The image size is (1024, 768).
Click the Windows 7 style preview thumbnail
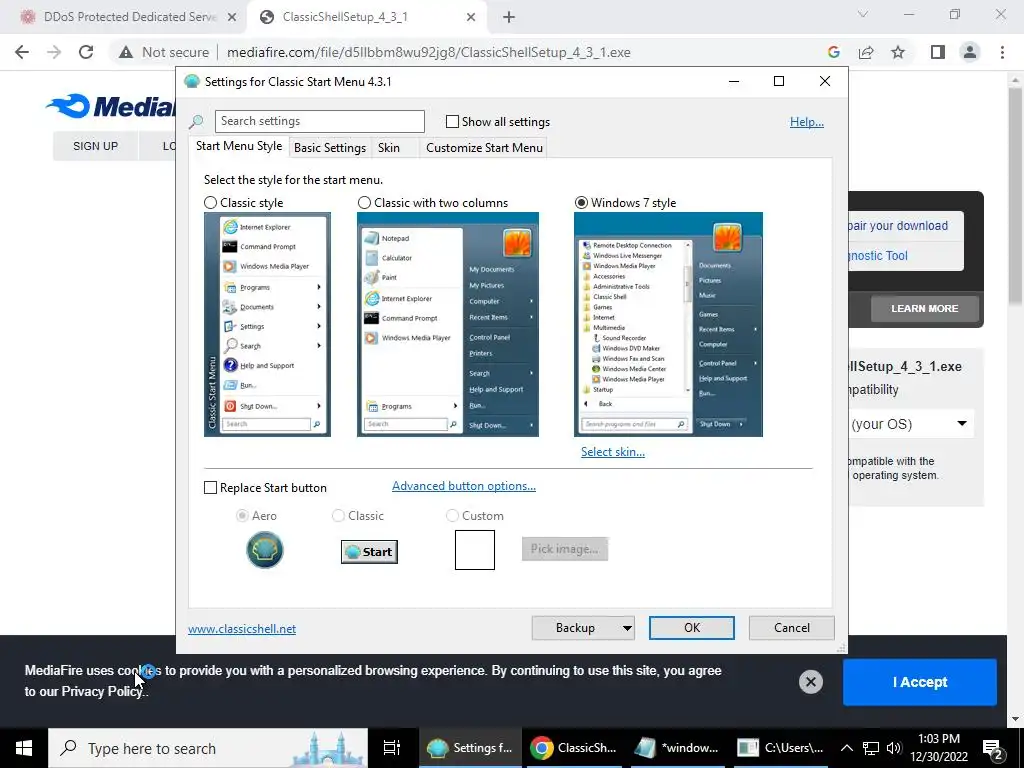click(668, 325)
